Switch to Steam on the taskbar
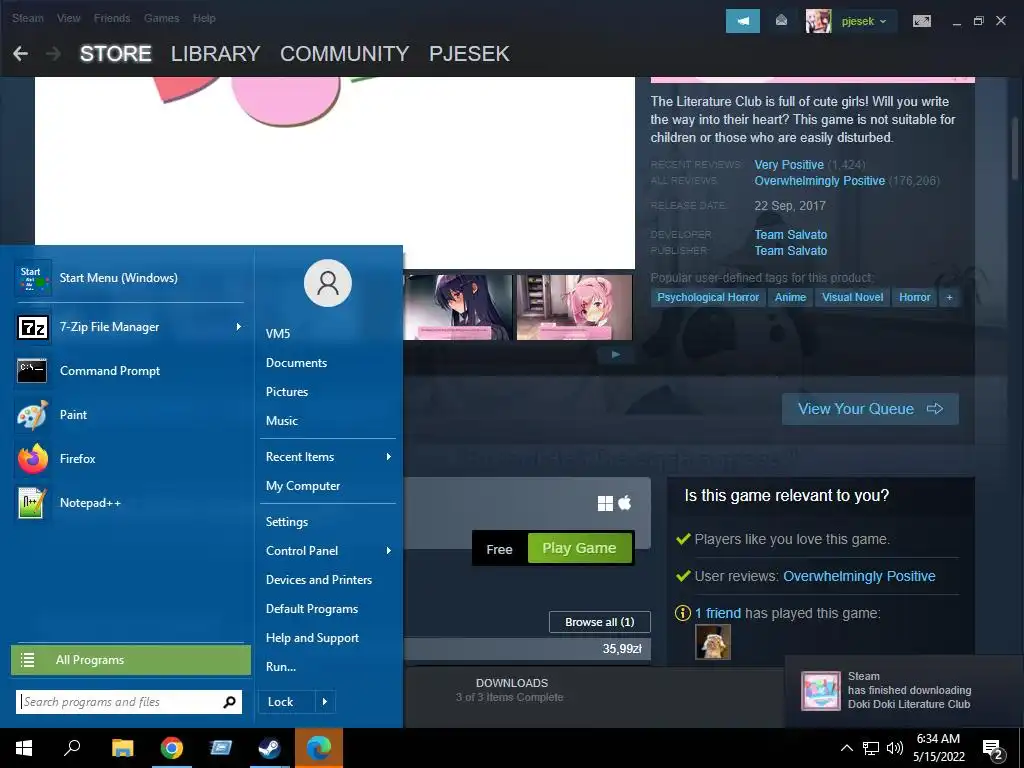Image resolution: width=1024 pixels, height=768 pixels. [x=269, y=748]
